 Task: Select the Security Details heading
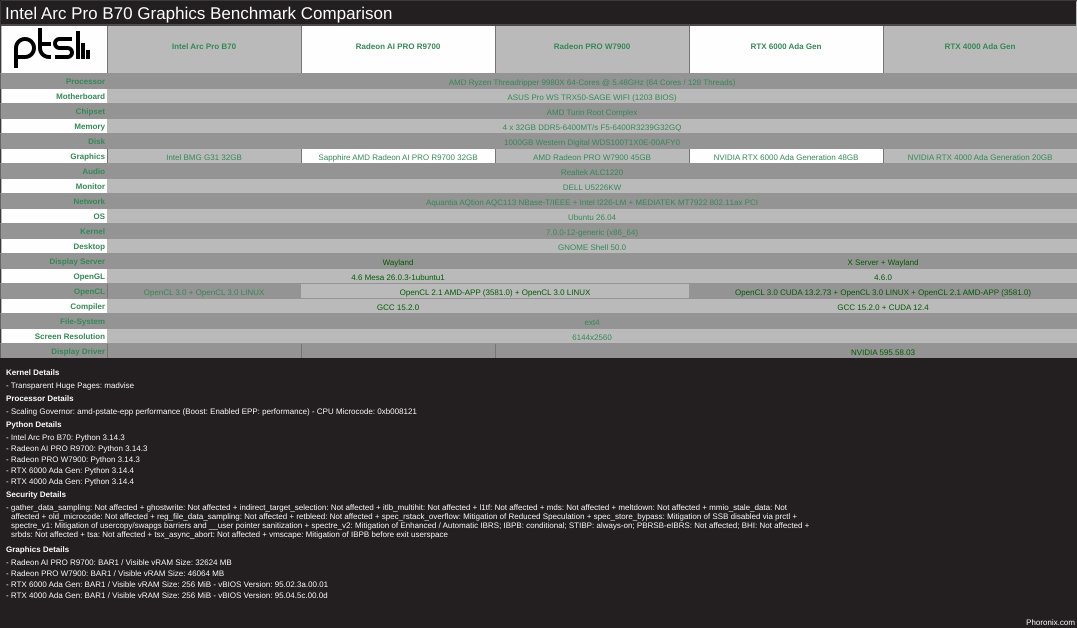(36, 494)
